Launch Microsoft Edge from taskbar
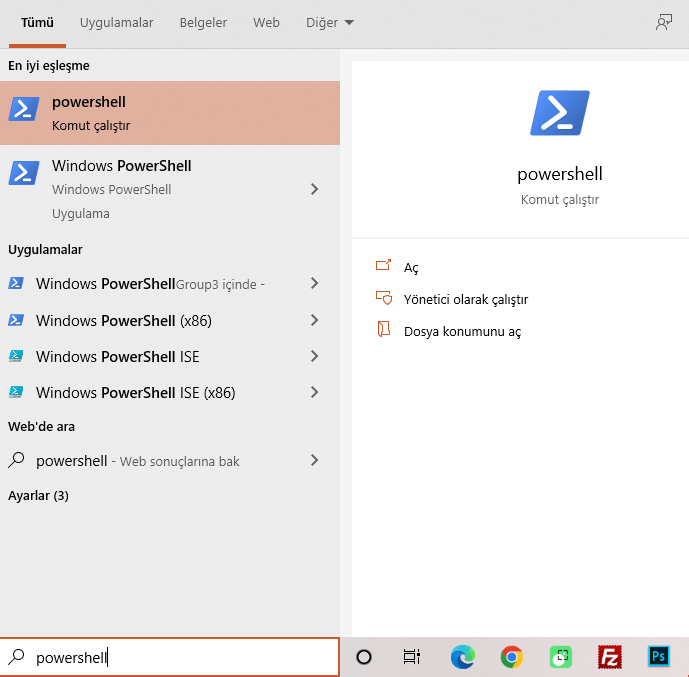Viewport: 689px width, 677px height. pos(463,657)
